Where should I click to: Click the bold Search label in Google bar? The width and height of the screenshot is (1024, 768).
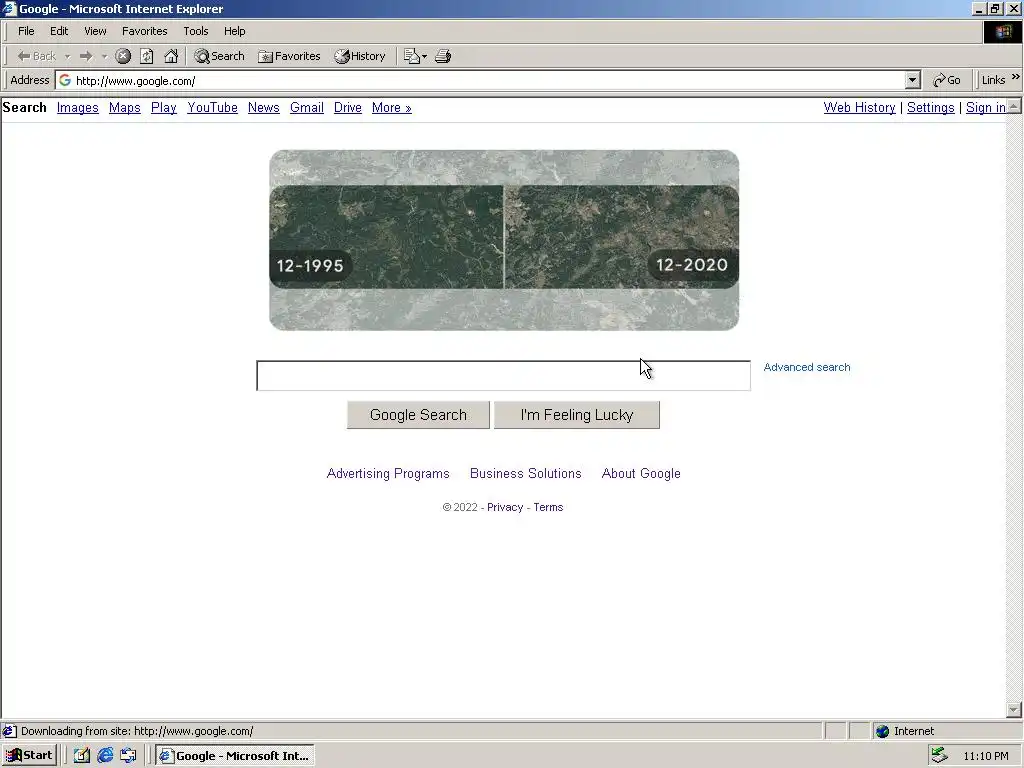(25, 108)
